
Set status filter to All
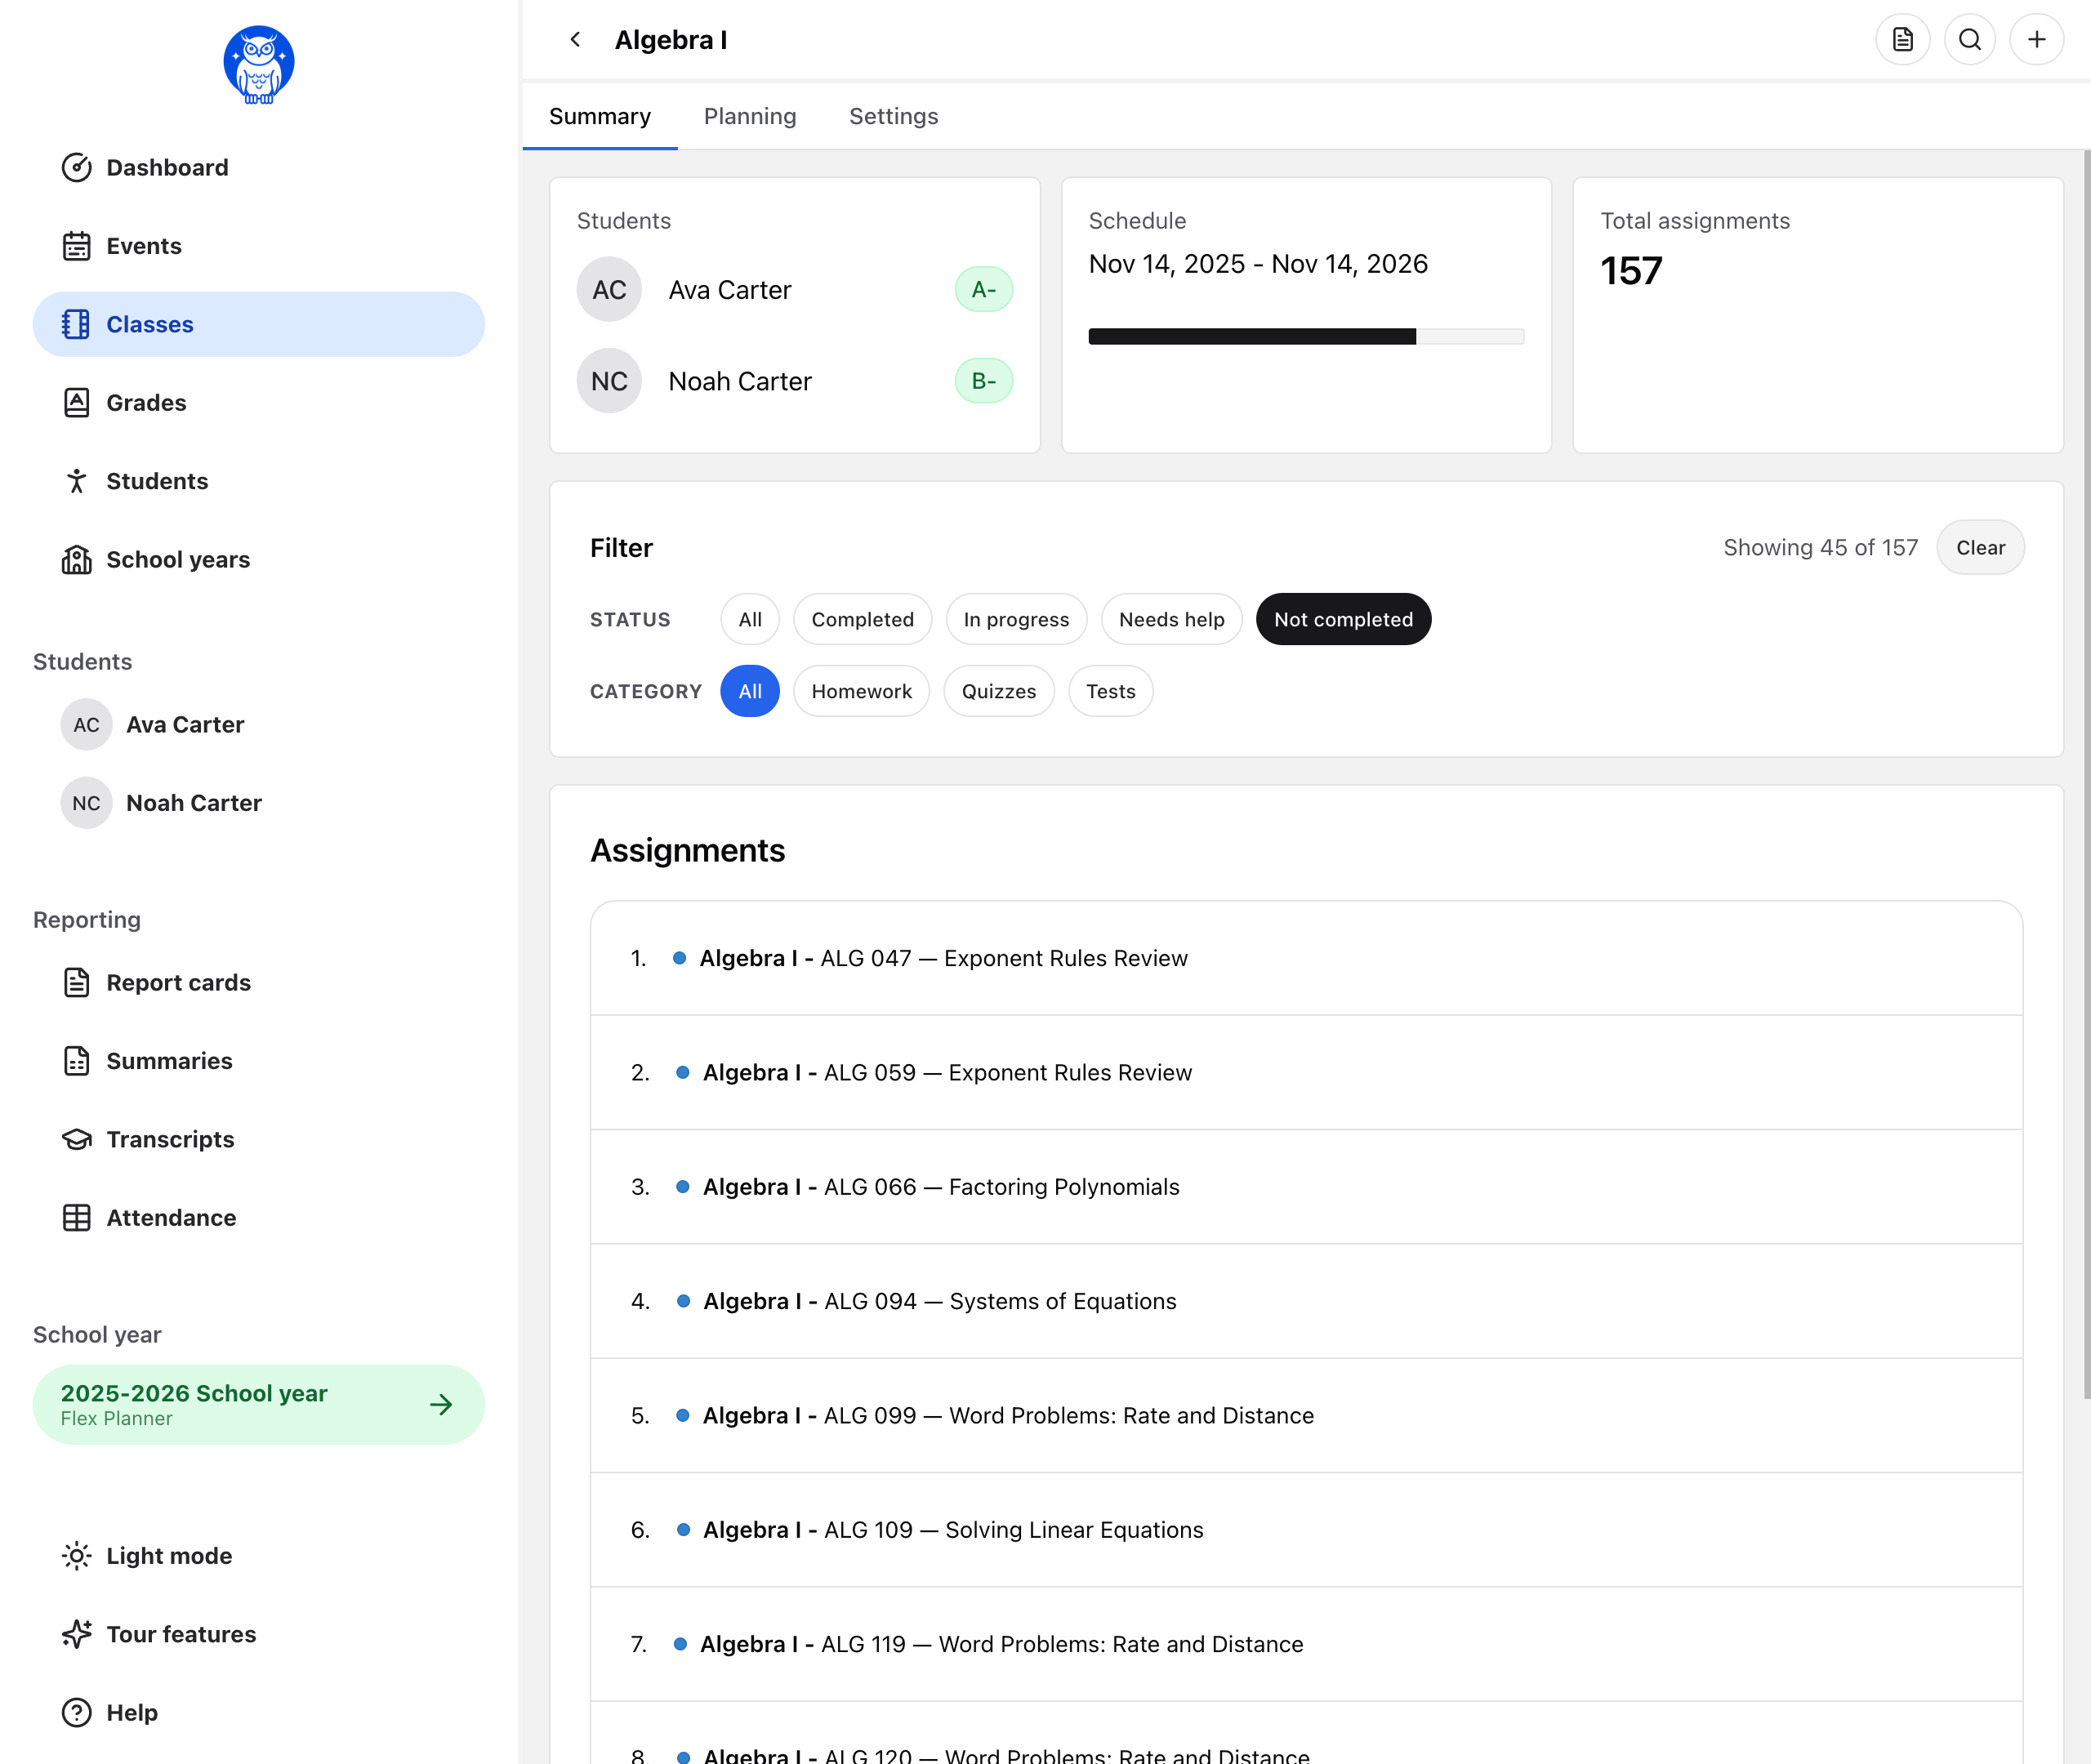[750, 620]
